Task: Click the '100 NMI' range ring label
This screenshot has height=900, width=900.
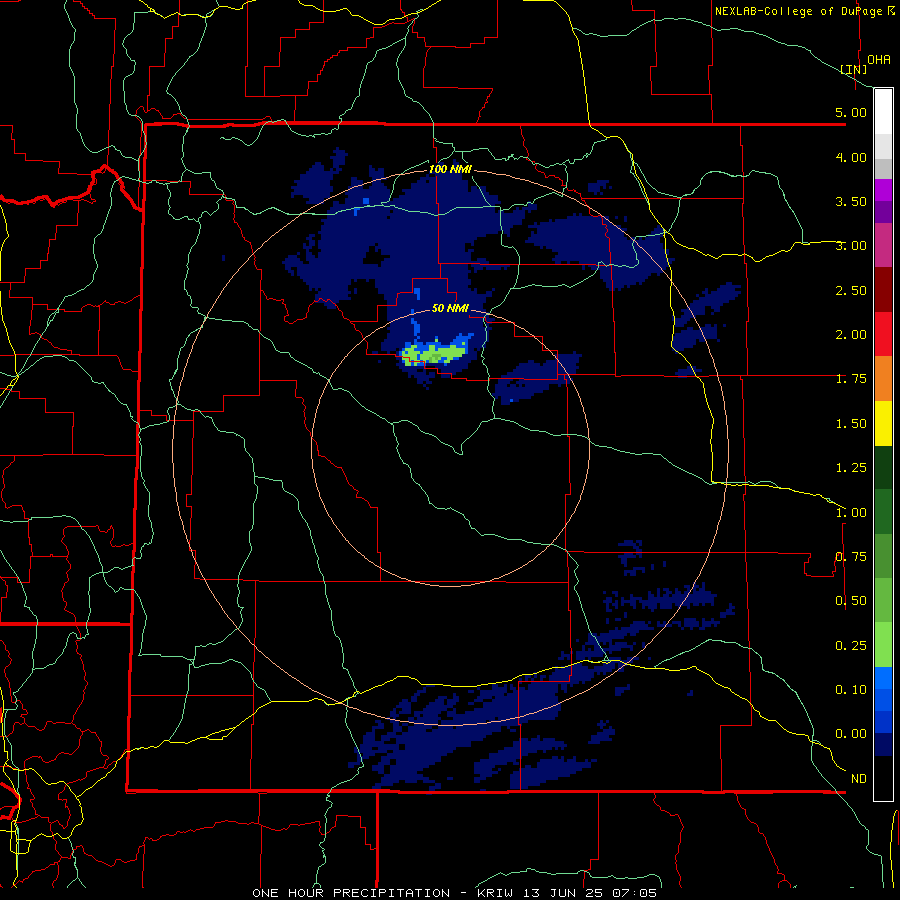Action: pyautogui.click(x=450, y=169)
